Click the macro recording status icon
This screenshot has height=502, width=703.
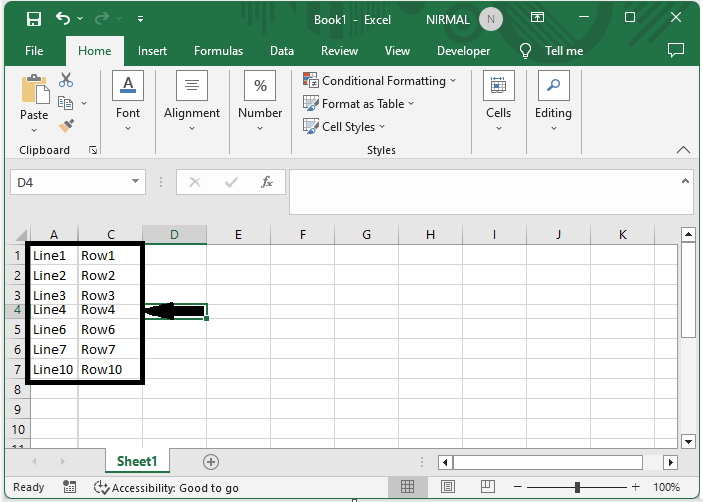[69, 487]
